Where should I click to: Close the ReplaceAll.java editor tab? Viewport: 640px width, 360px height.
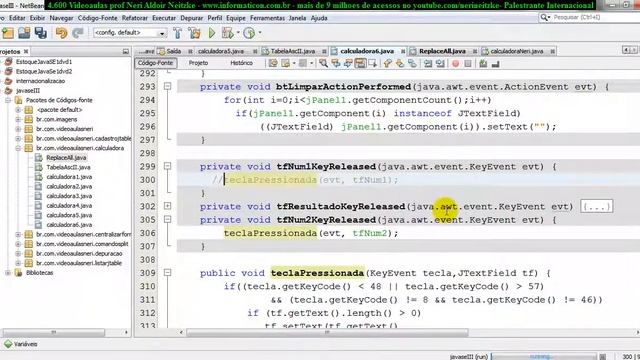475,51
